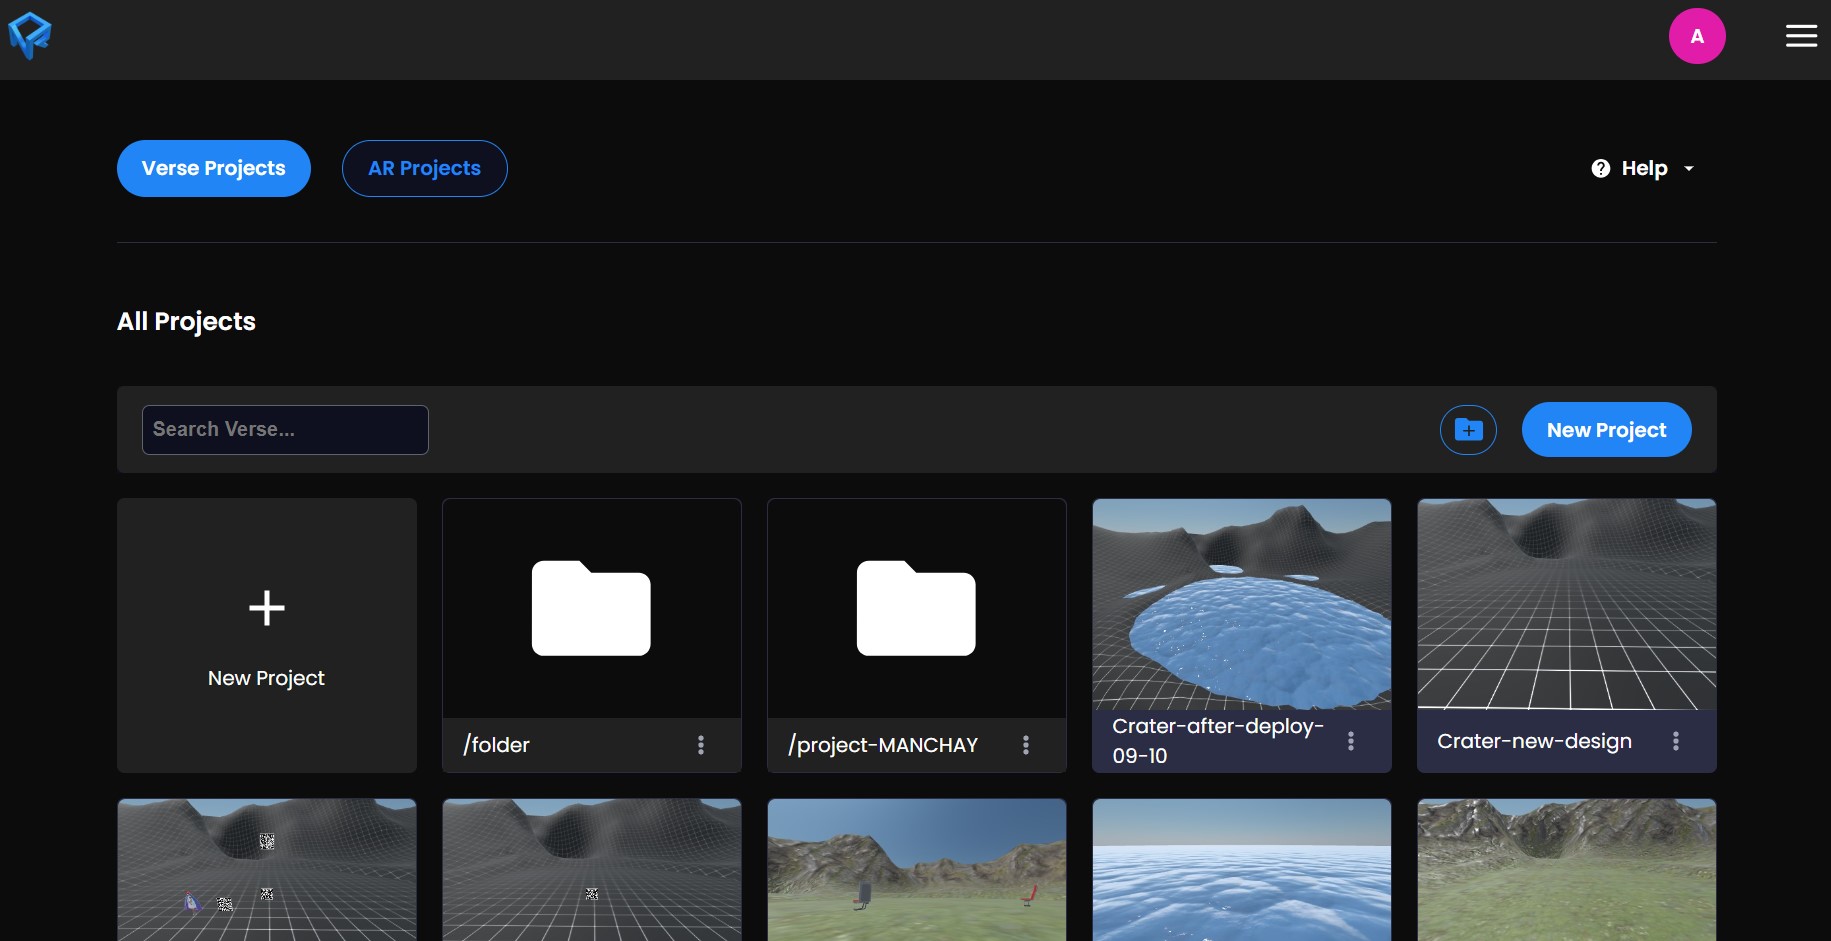Open the Crater-after-deploy-09-10 thumbnail

[1242, 604]
